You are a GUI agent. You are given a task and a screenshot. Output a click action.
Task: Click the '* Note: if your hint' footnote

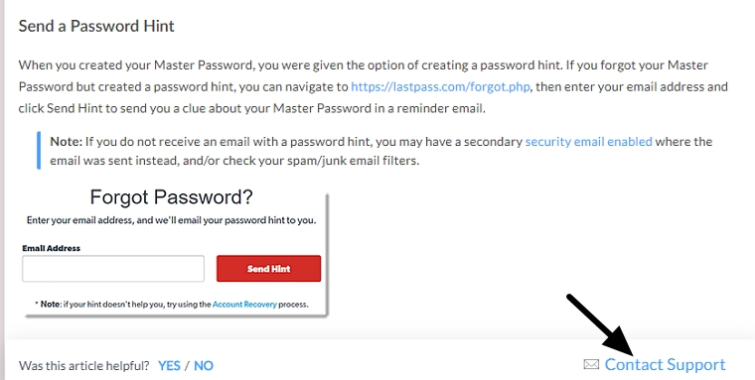[171, 304]
